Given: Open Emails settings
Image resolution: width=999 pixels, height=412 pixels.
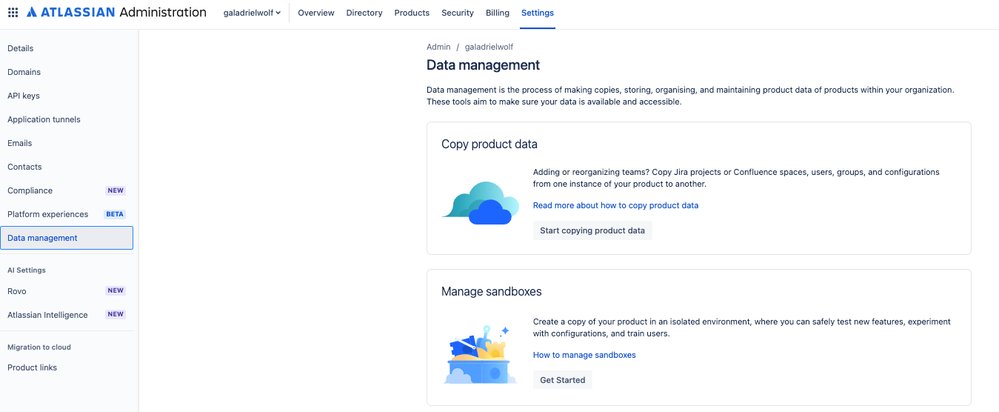Looking at the screenshot, I should (67, 143).
